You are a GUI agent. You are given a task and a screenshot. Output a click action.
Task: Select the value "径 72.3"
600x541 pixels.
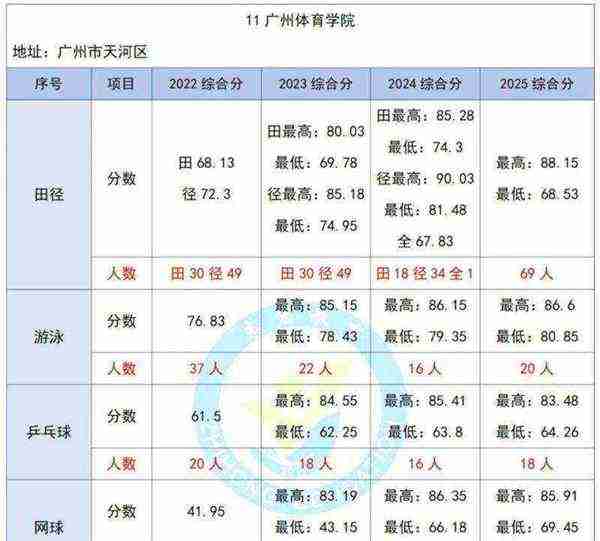click(206, 194)
